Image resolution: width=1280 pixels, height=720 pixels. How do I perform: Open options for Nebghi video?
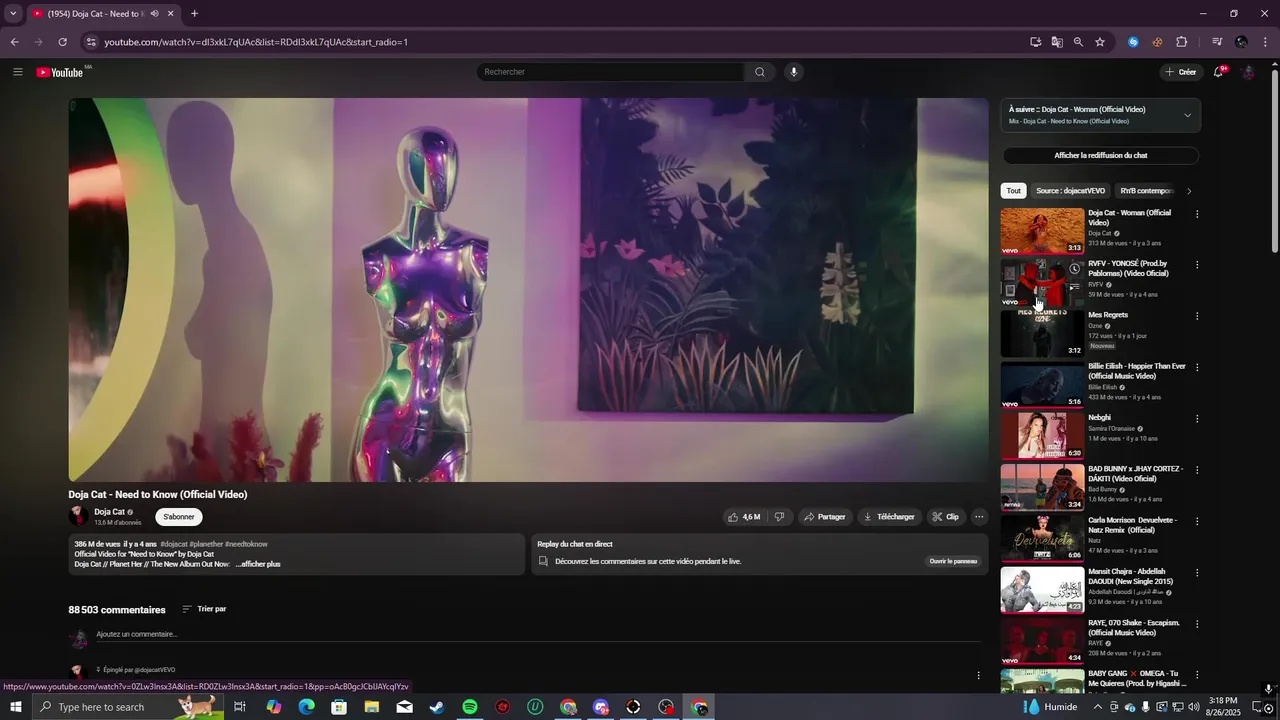point(1197,419)
